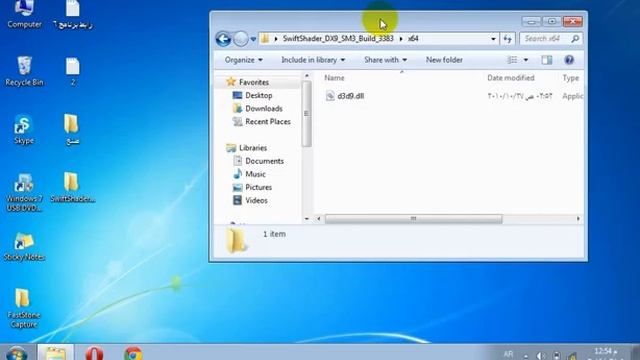Sort files by the Type column header
Viewport: 640px width, 360px height.
tap(570, 78)
